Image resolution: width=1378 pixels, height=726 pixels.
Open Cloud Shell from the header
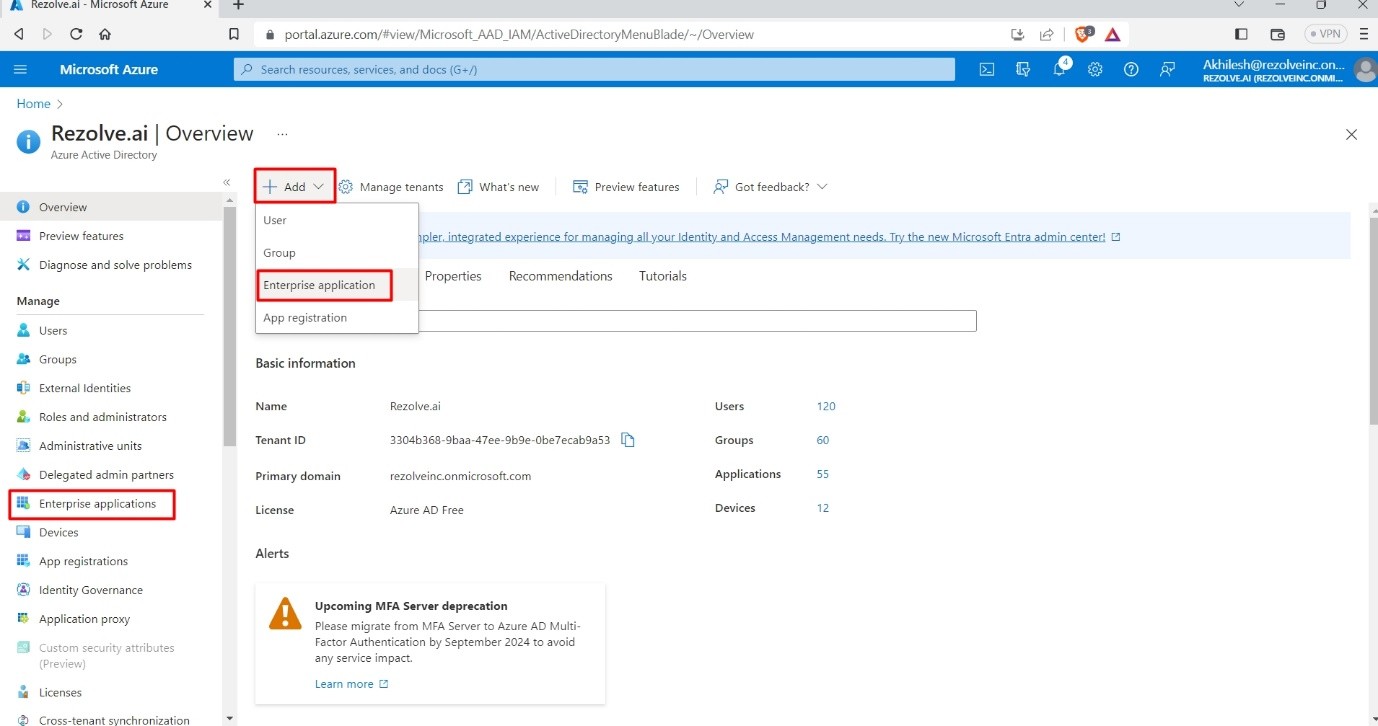click(x=986, y=69)
